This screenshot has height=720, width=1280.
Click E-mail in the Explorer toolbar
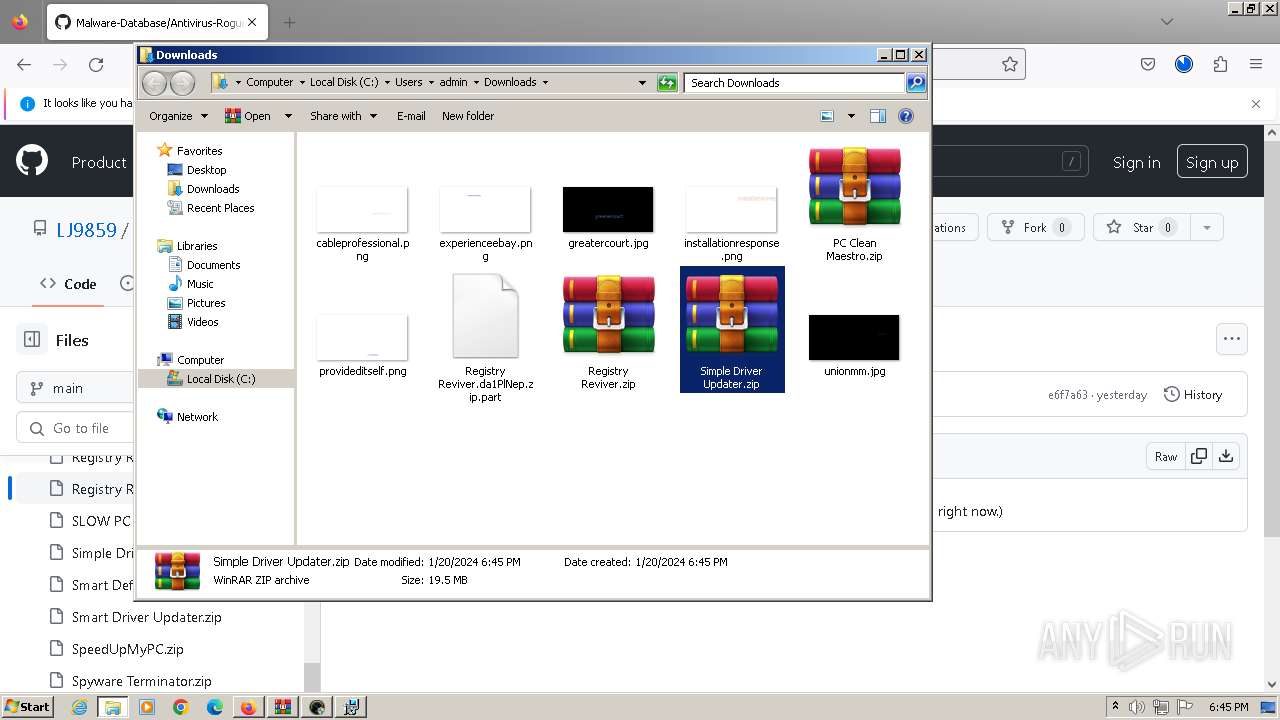pos(411,116)
